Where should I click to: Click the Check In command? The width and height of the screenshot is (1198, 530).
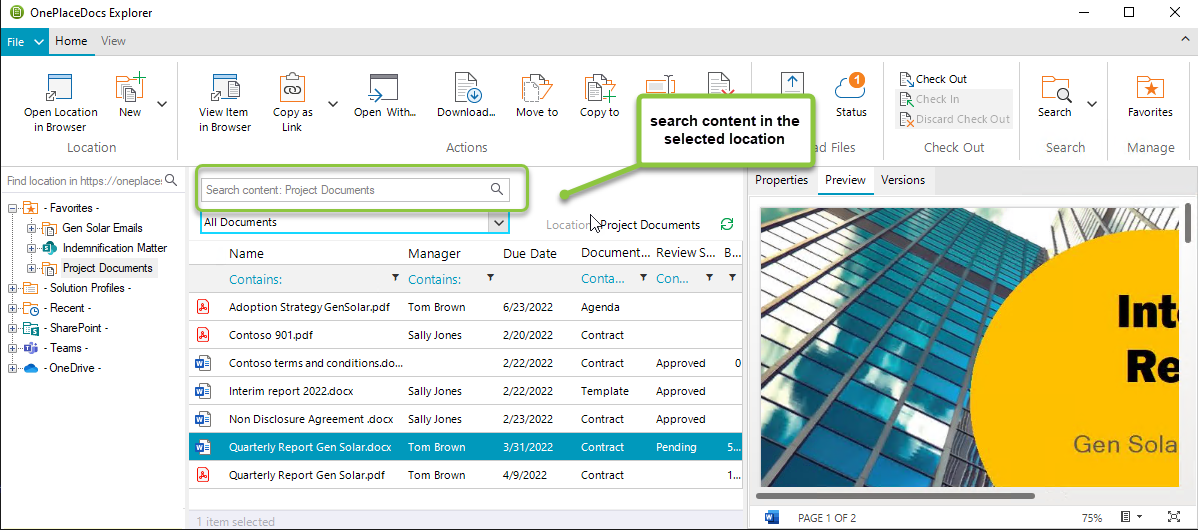tap(929, 99)
